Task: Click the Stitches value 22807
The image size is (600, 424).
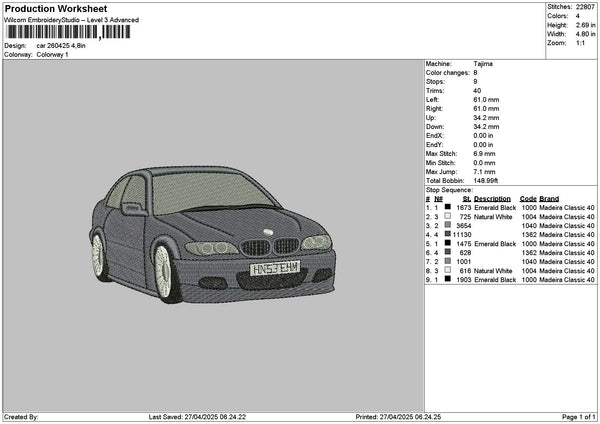Action: 586,6
